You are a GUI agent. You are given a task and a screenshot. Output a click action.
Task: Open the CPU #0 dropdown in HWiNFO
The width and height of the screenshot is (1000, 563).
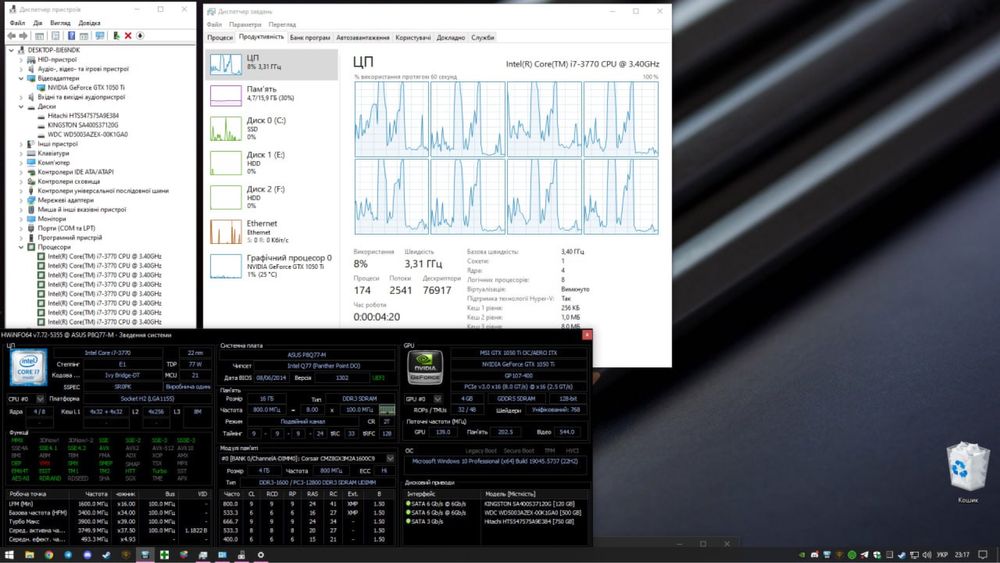[40, 399]
